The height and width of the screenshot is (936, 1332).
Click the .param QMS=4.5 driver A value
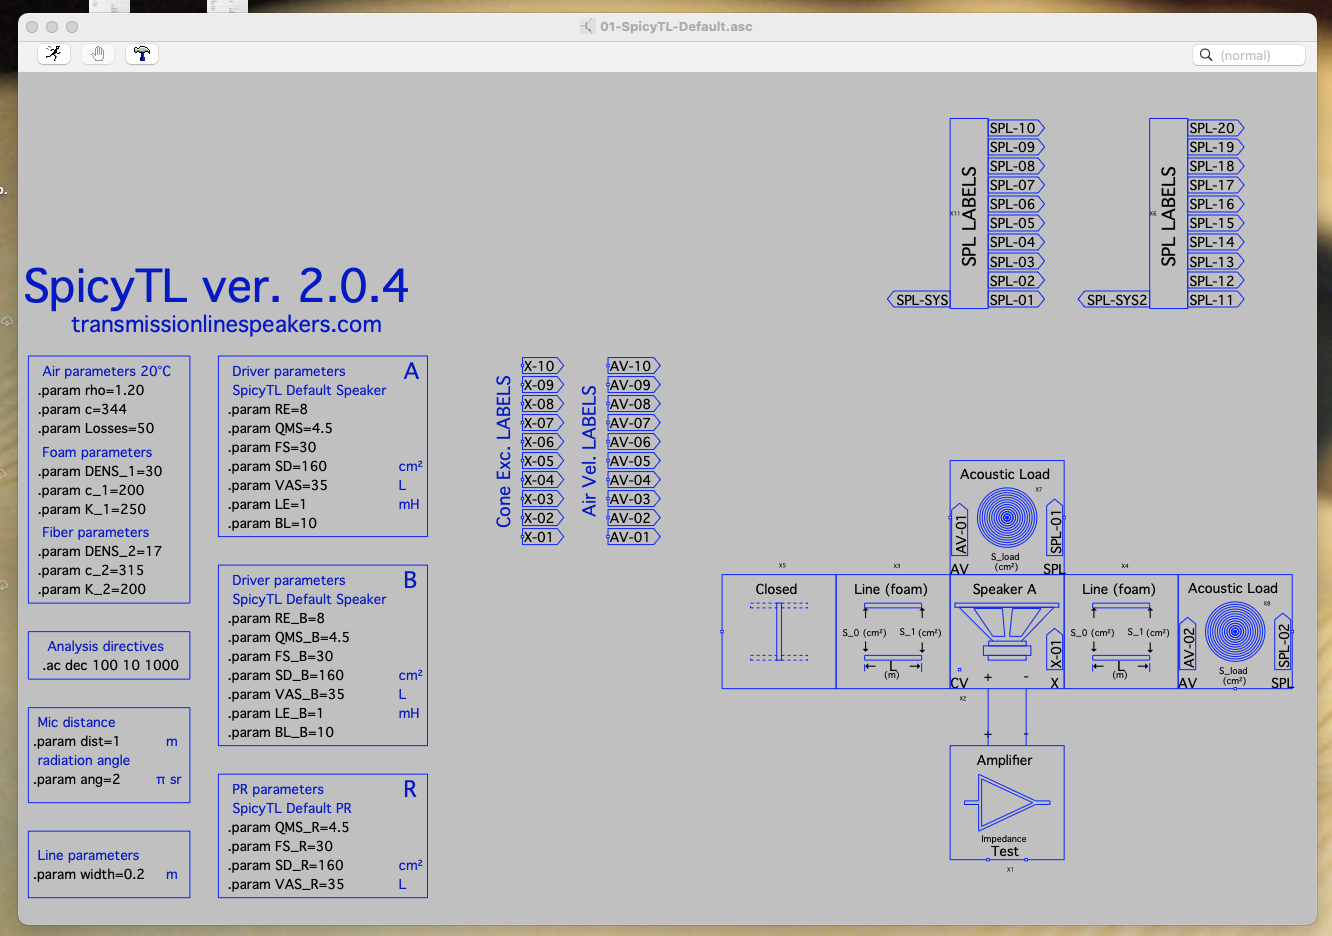pyautogui.click(x=280, y=428)
